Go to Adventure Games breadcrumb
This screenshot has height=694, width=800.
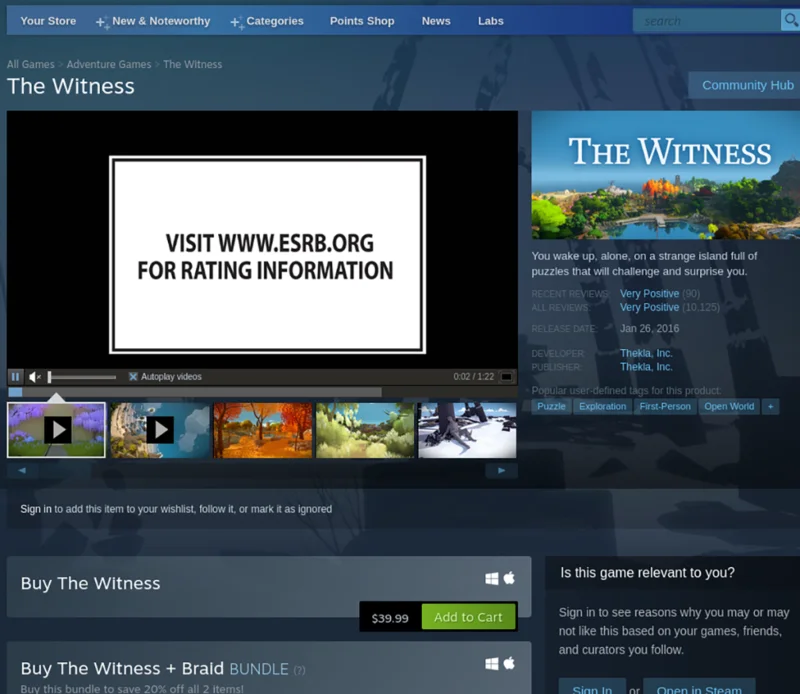click(109, 64)
